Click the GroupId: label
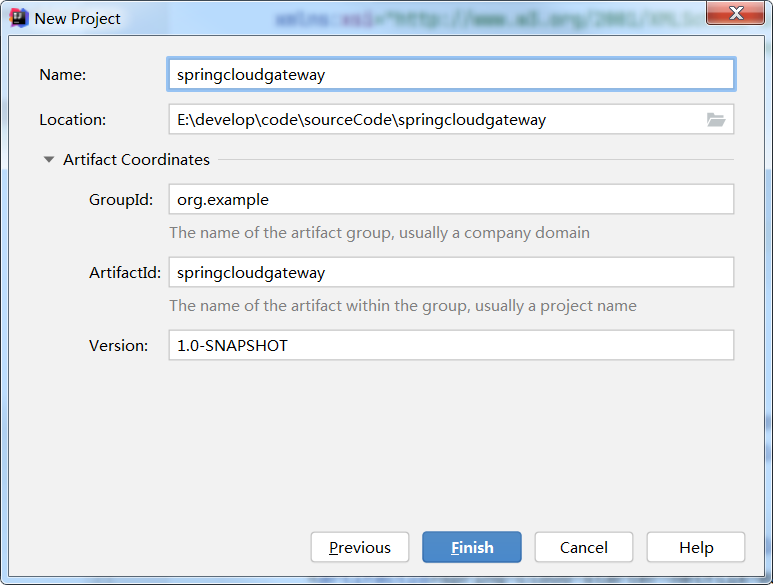This screenshot has width=773, height=585. 121,199
